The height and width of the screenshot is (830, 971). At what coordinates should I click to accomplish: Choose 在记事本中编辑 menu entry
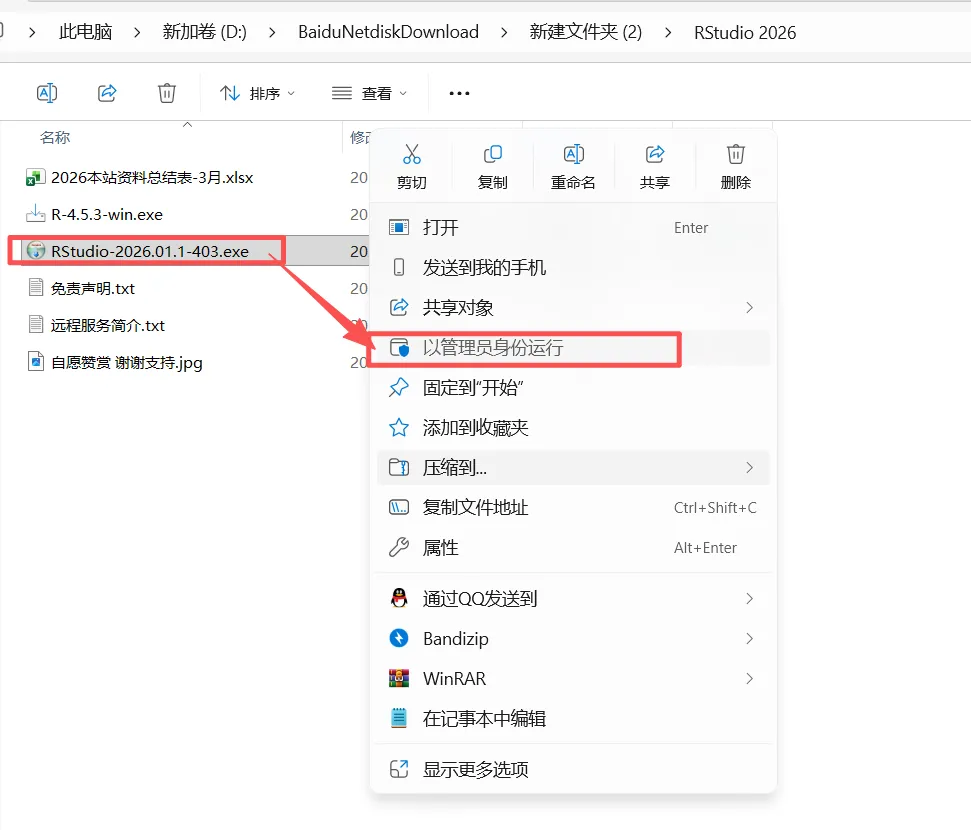(573, 719)
